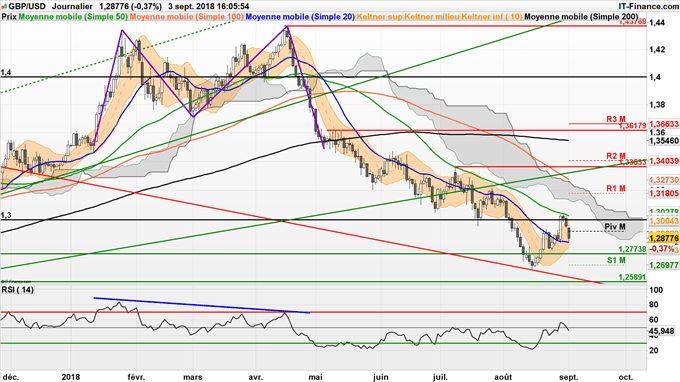
Task: Click the août date axis label
Action: click(503, 377)
